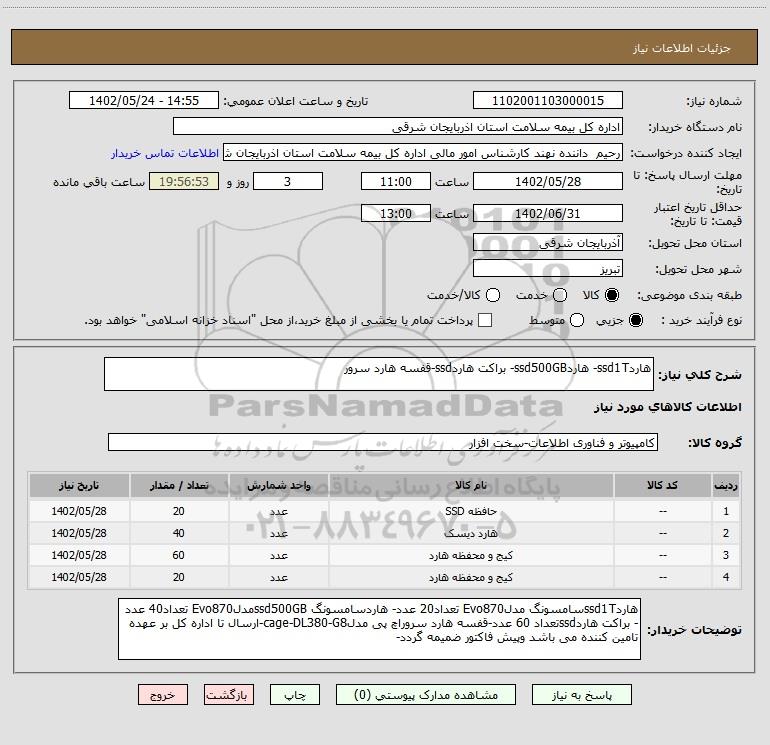Select the متوسط purchase type radio
The image size is (770, 745).
(577, 320)
